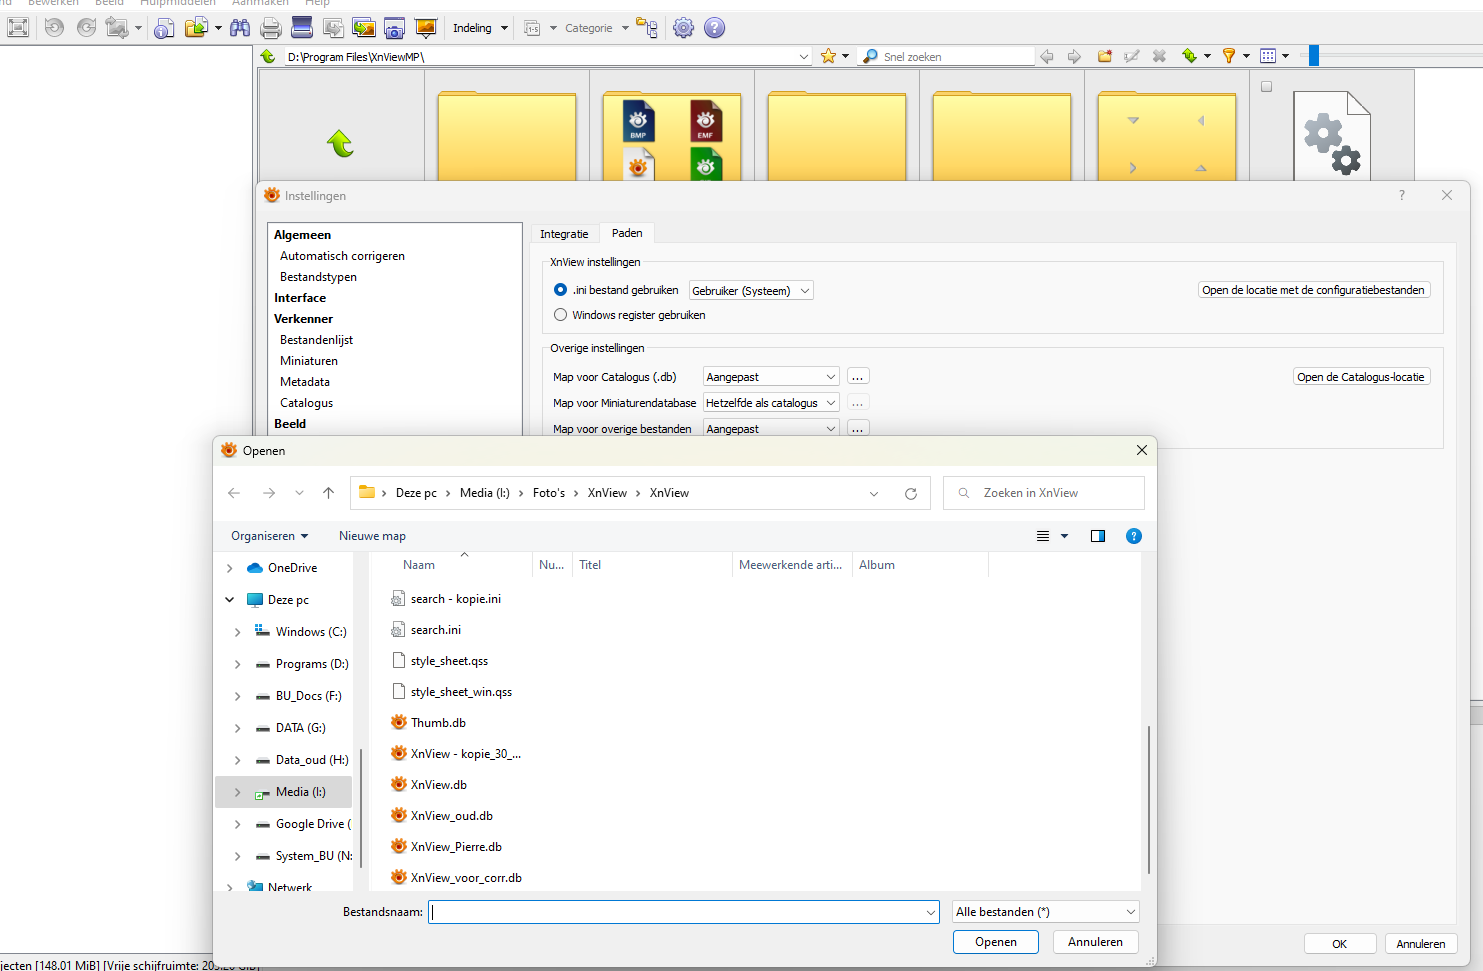Click the binoculars search icon in toolbar

[240, 28]
